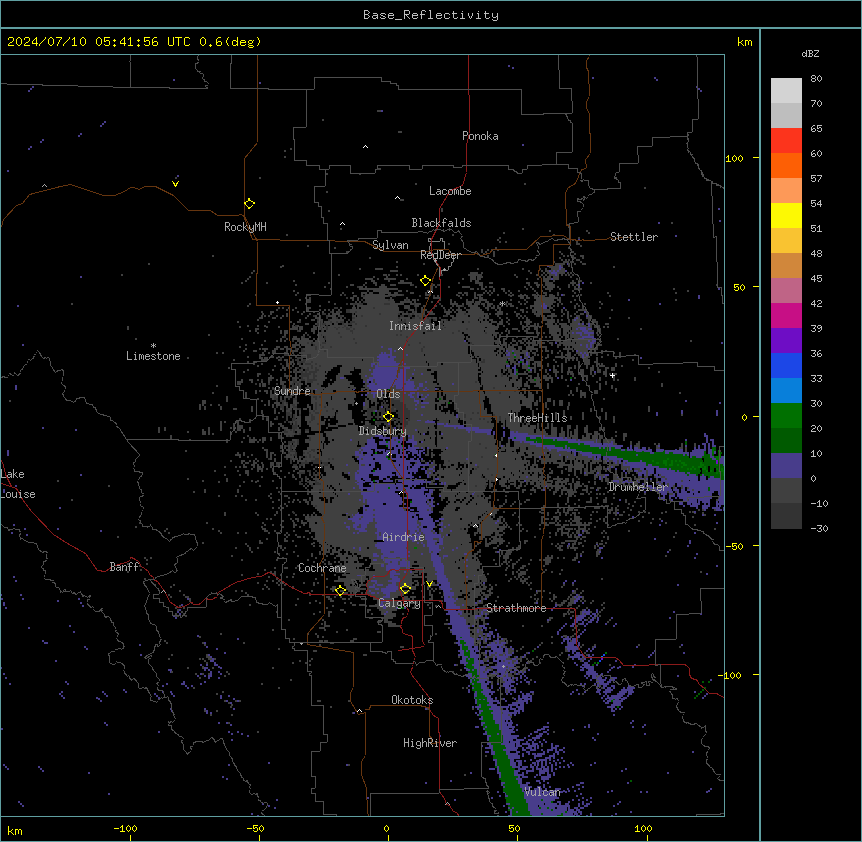Click the Banff town label
Image resolution: width=862 pixels, height=842 pixels.
coord(124,567)
